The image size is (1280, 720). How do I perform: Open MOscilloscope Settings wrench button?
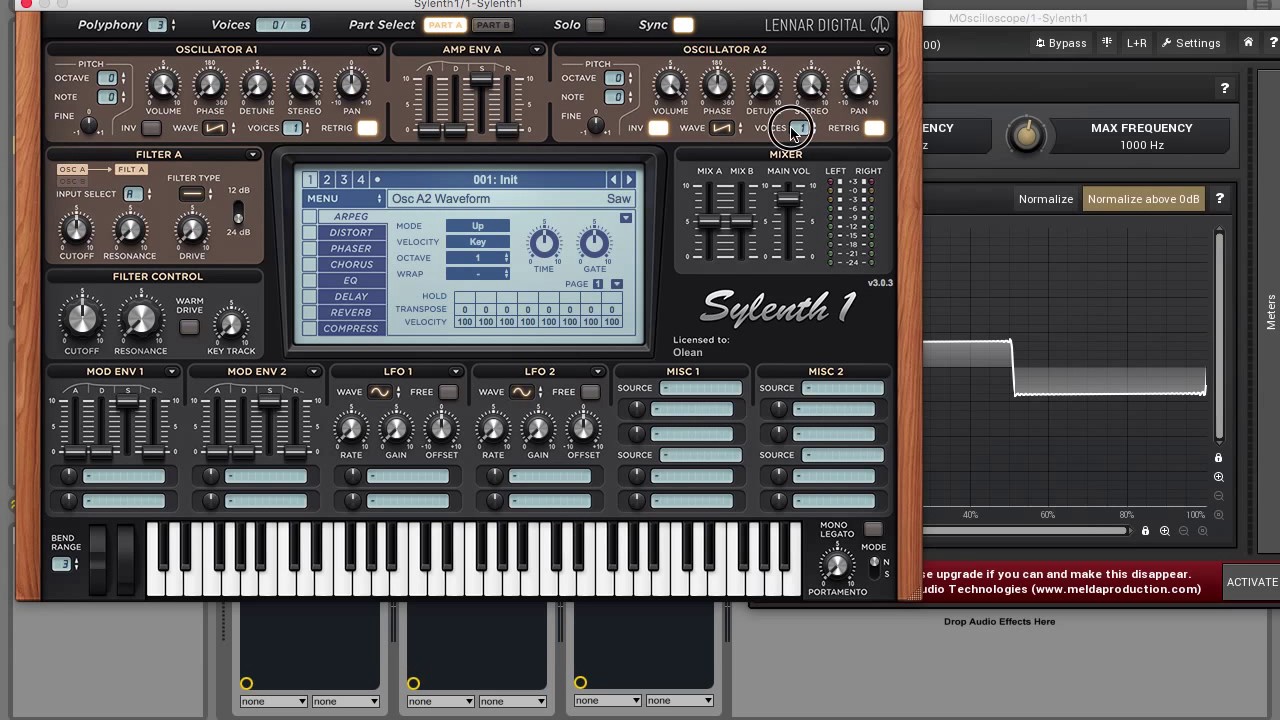(1191, 43)
